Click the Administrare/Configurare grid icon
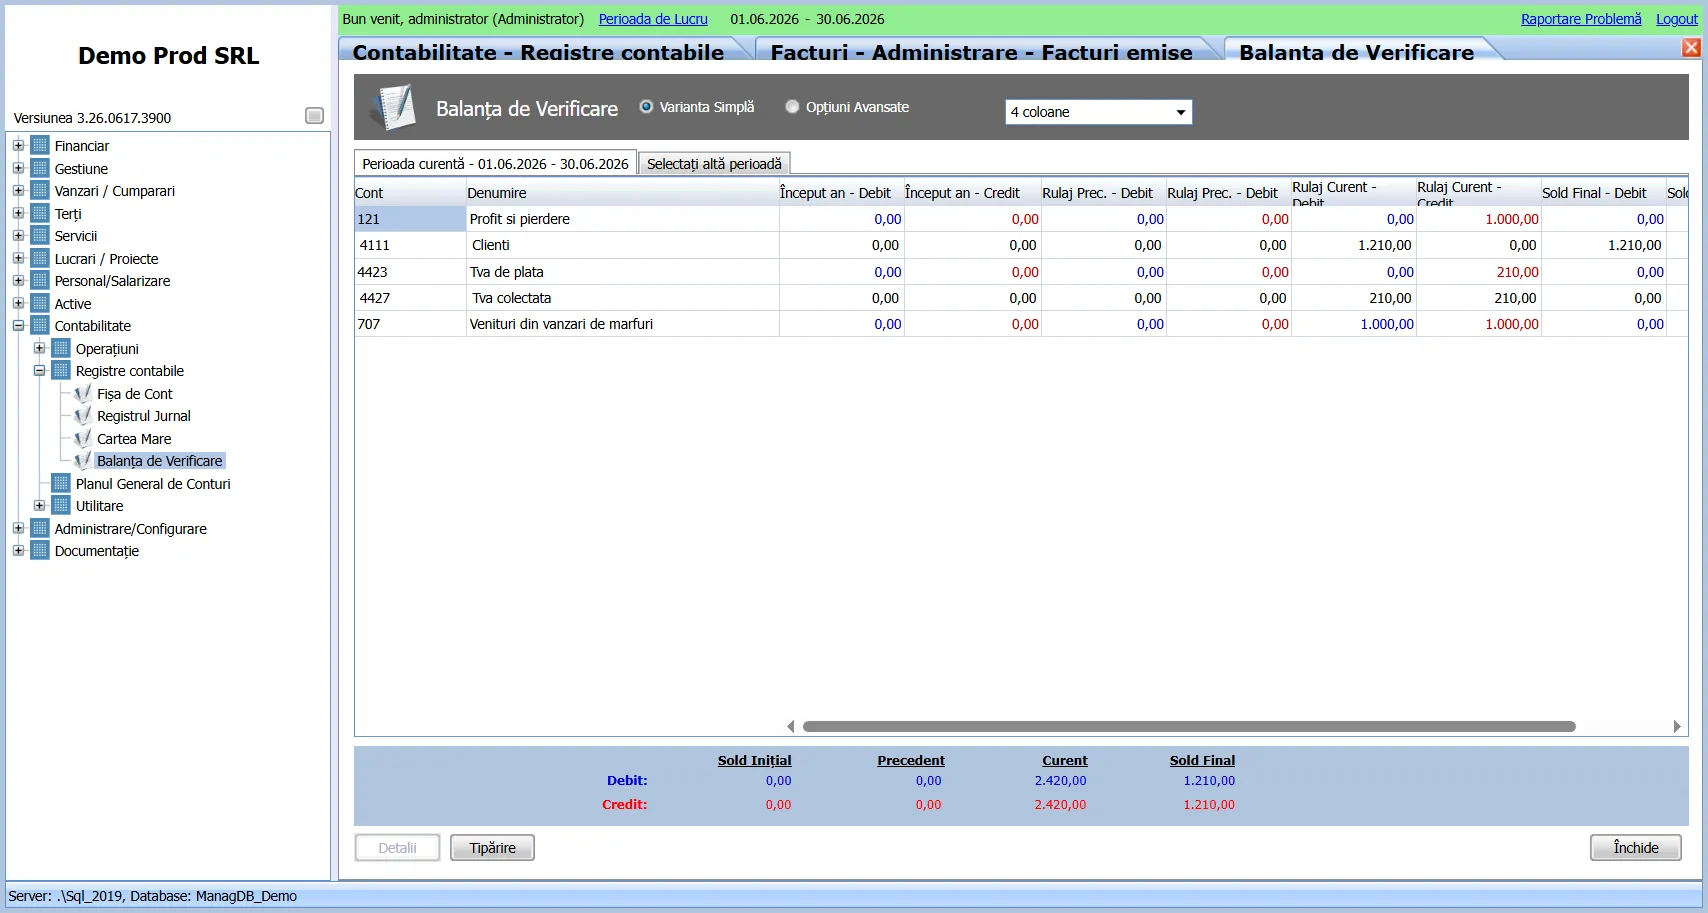 [x=40, y=528]
